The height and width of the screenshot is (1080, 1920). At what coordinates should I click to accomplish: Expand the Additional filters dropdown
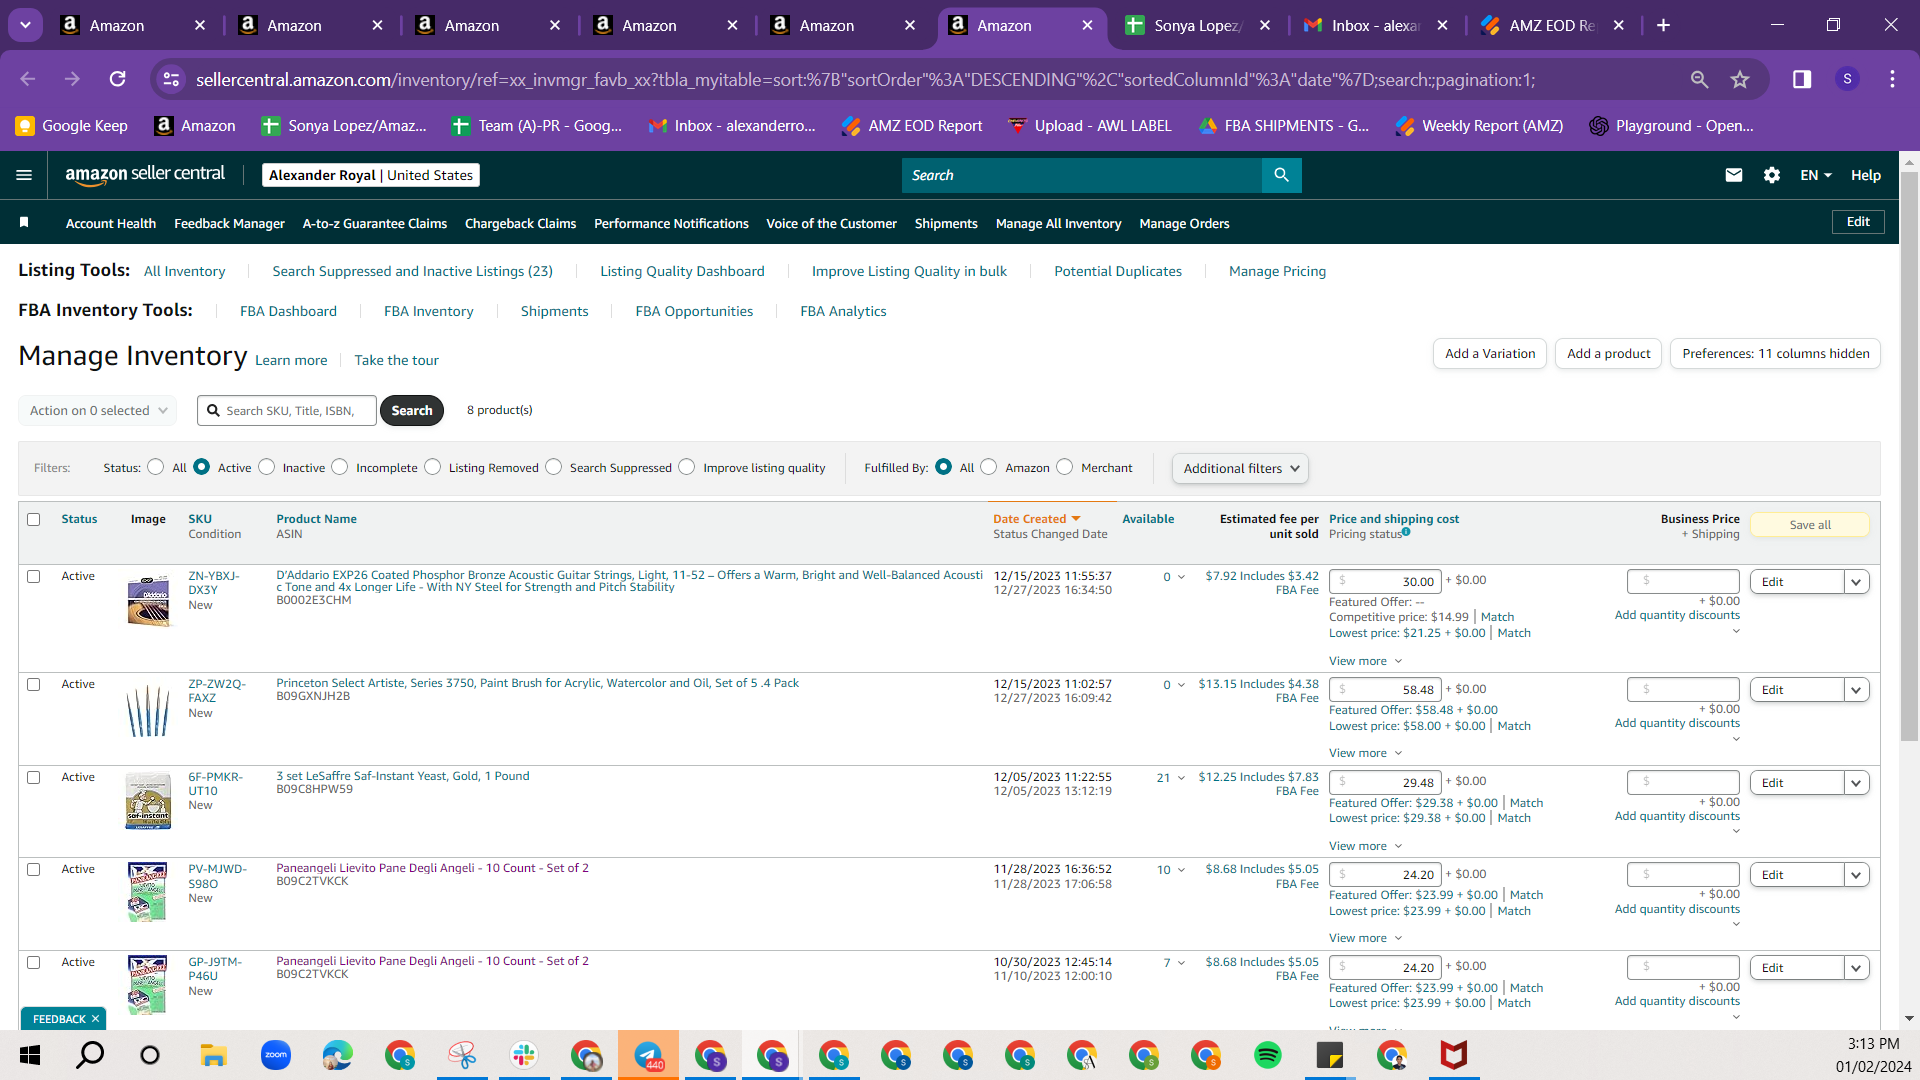1240,468
